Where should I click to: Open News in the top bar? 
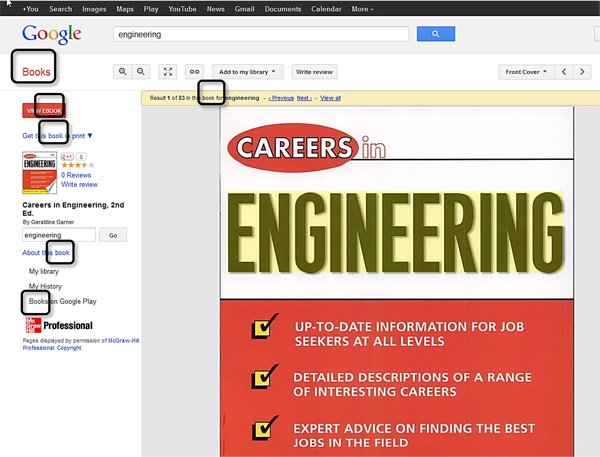pos(215,9)
